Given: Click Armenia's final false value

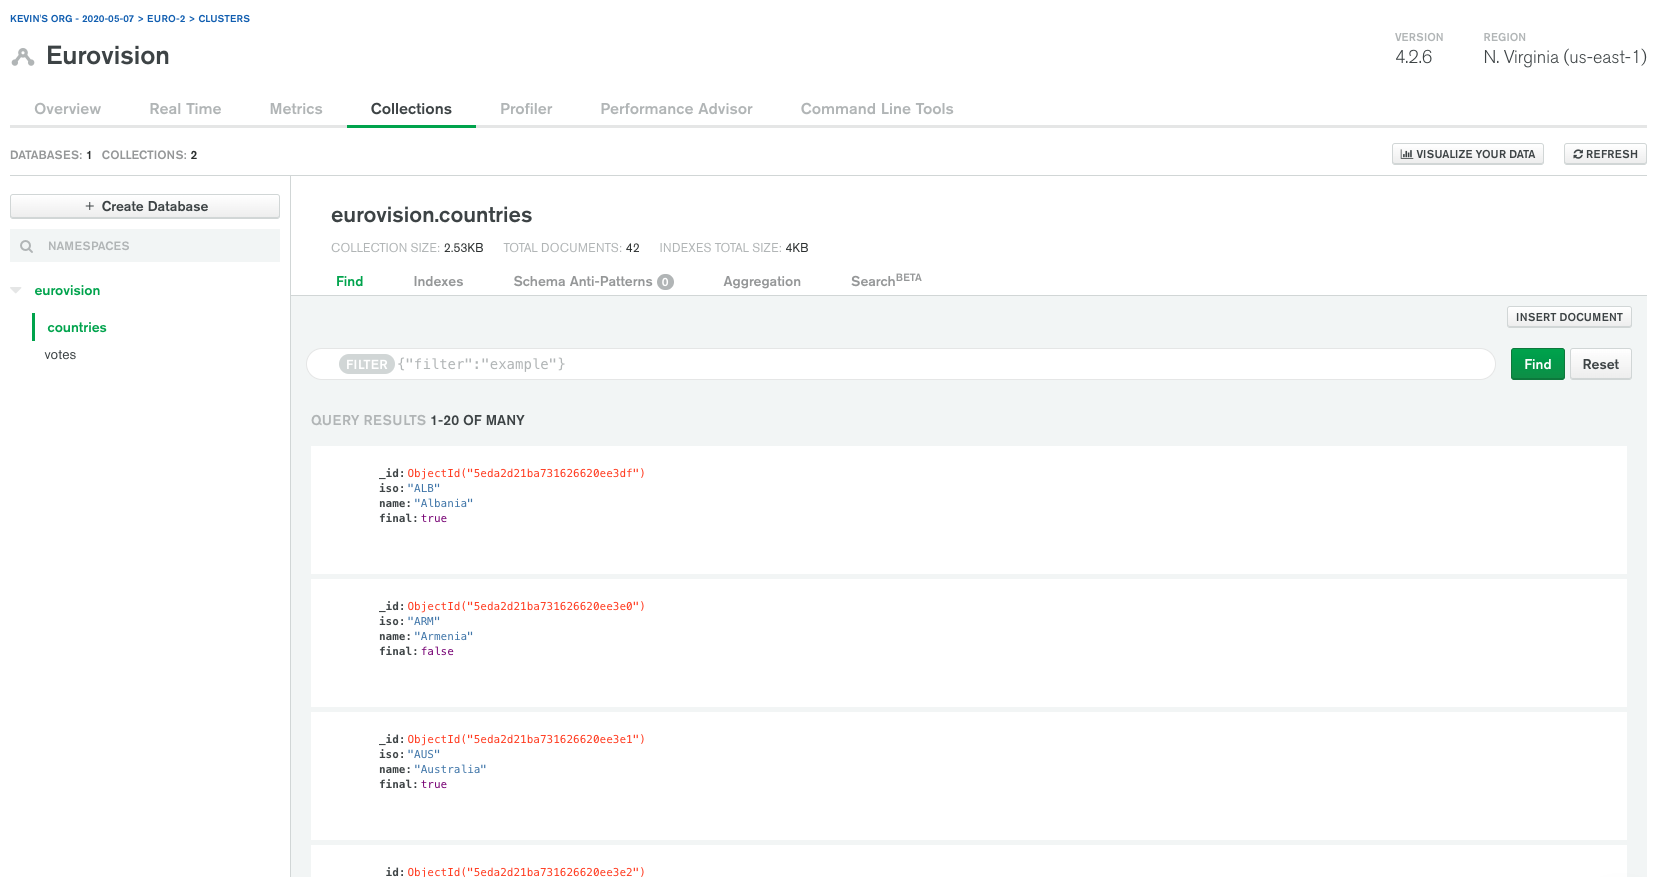Looking at the screenshot, I should [437, 652].
